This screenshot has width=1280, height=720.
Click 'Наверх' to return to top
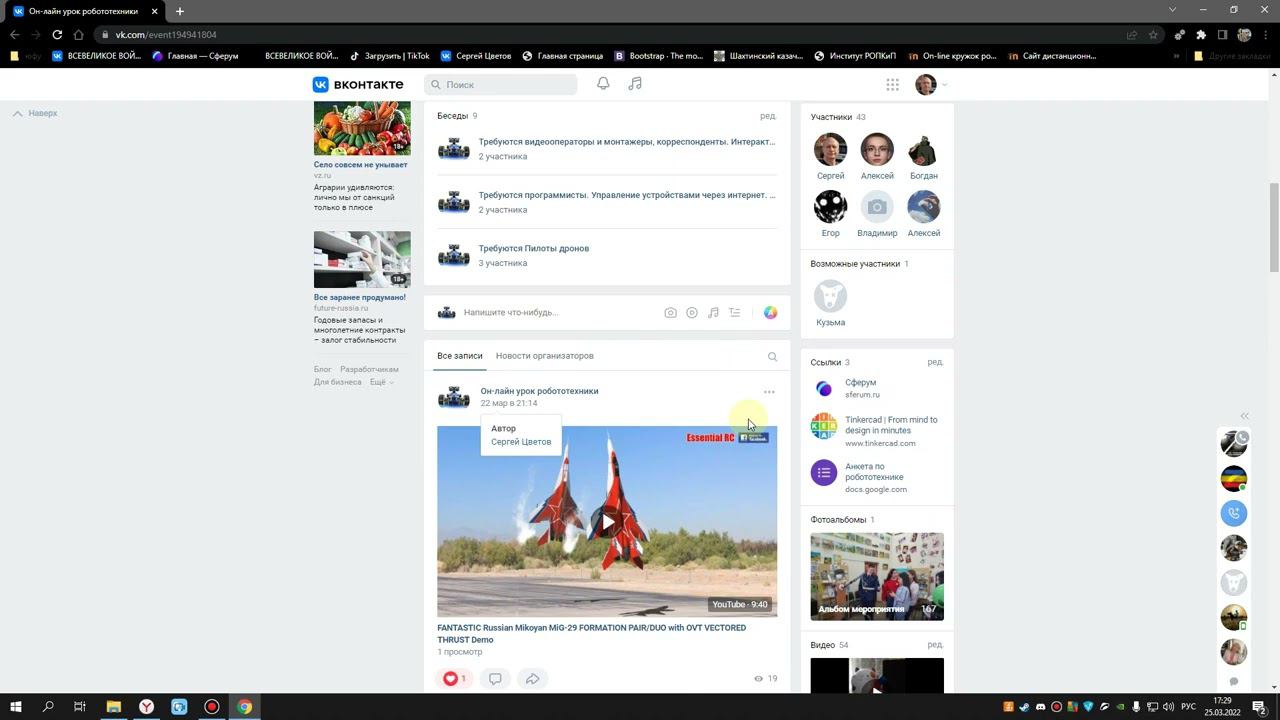(36, 114)
